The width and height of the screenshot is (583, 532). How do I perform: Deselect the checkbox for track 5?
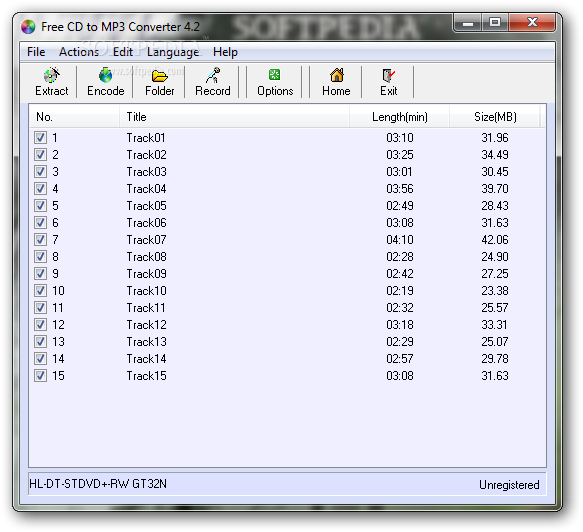[40, 206]
